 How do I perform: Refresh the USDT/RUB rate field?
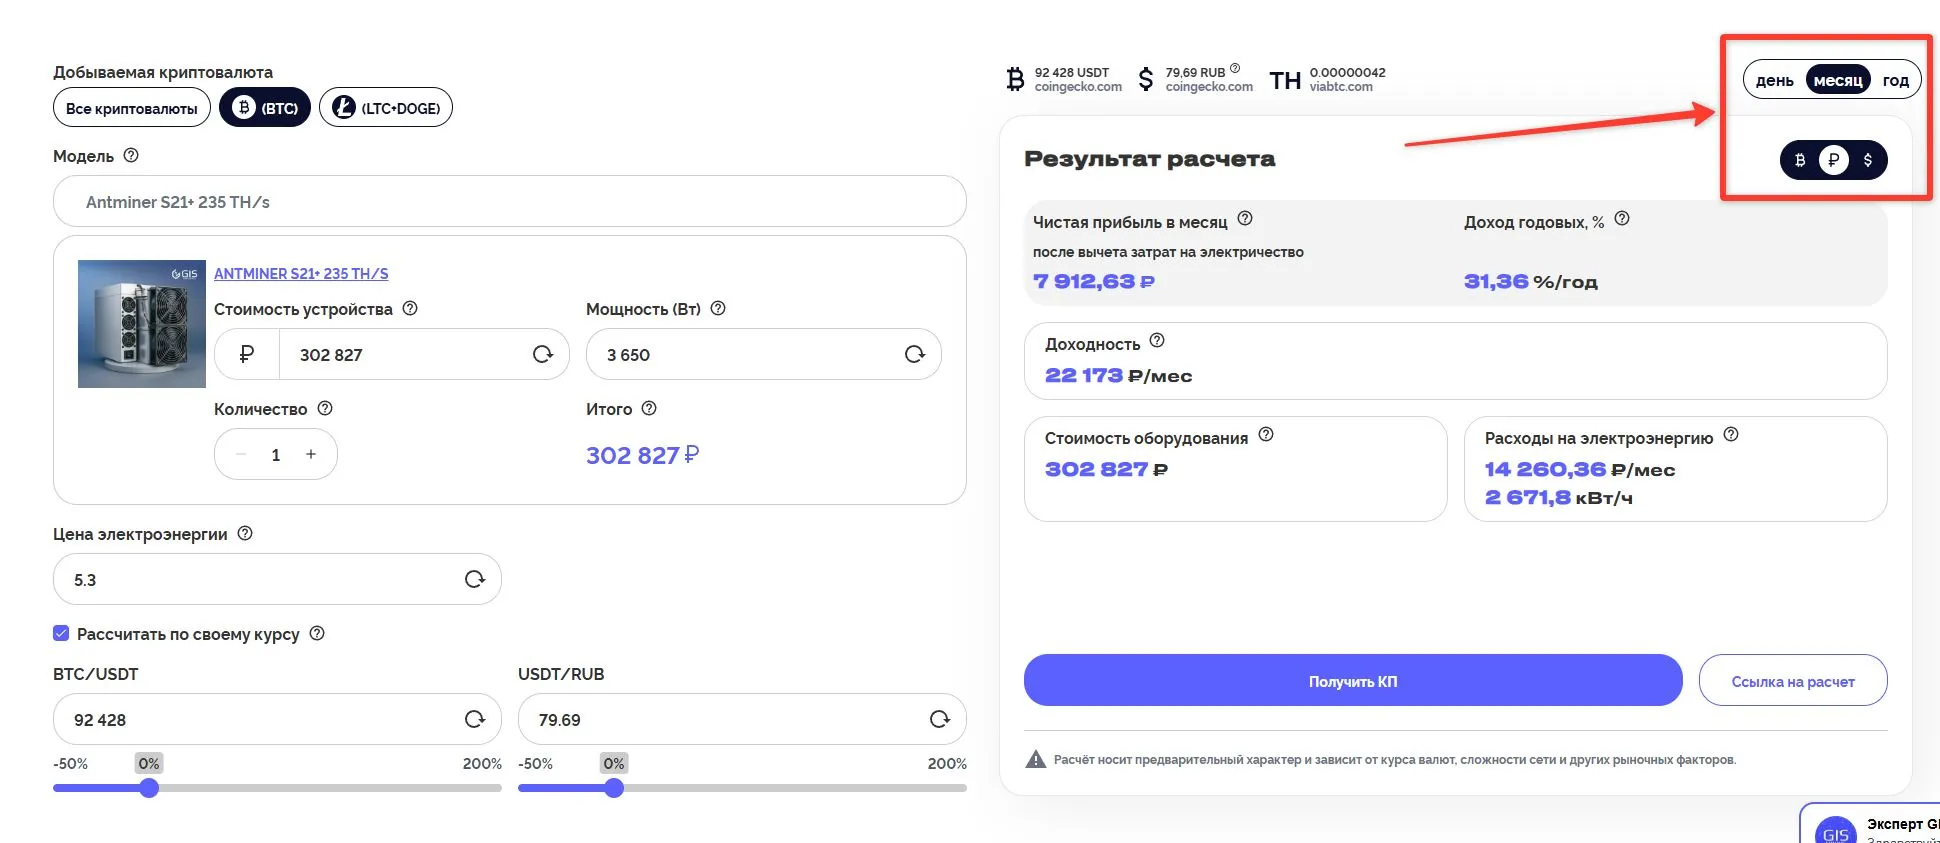pos(939,719)
